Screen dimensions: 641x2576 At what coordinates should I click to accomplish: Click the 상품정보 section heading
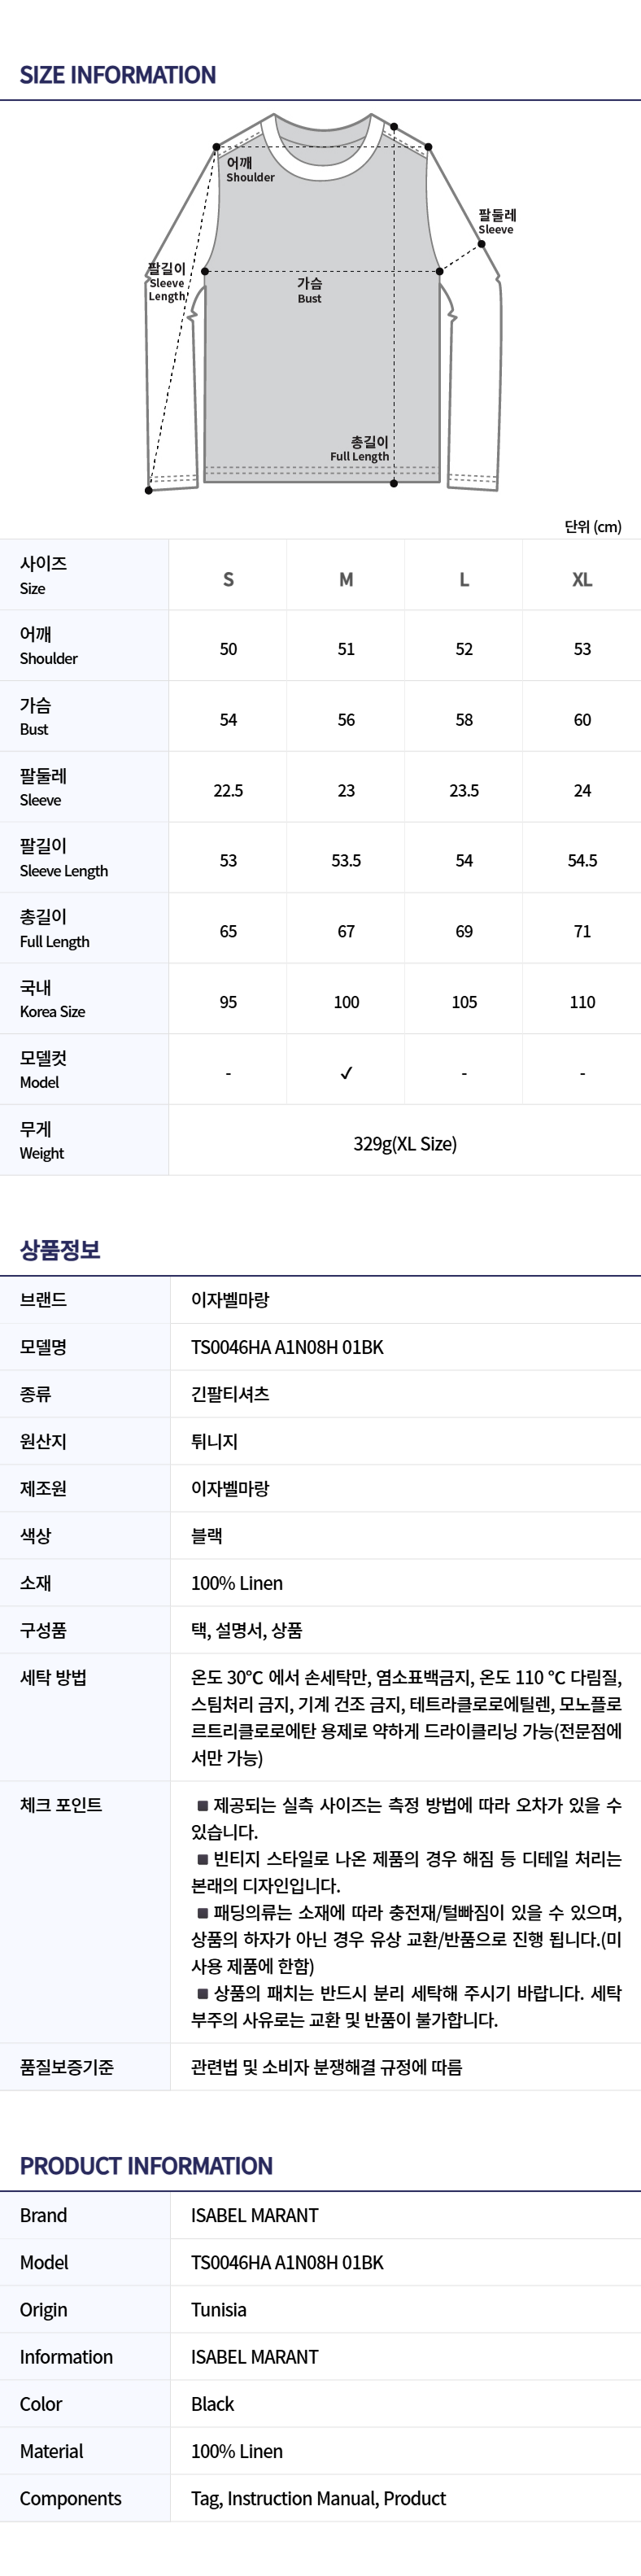tap(60, 1250)
